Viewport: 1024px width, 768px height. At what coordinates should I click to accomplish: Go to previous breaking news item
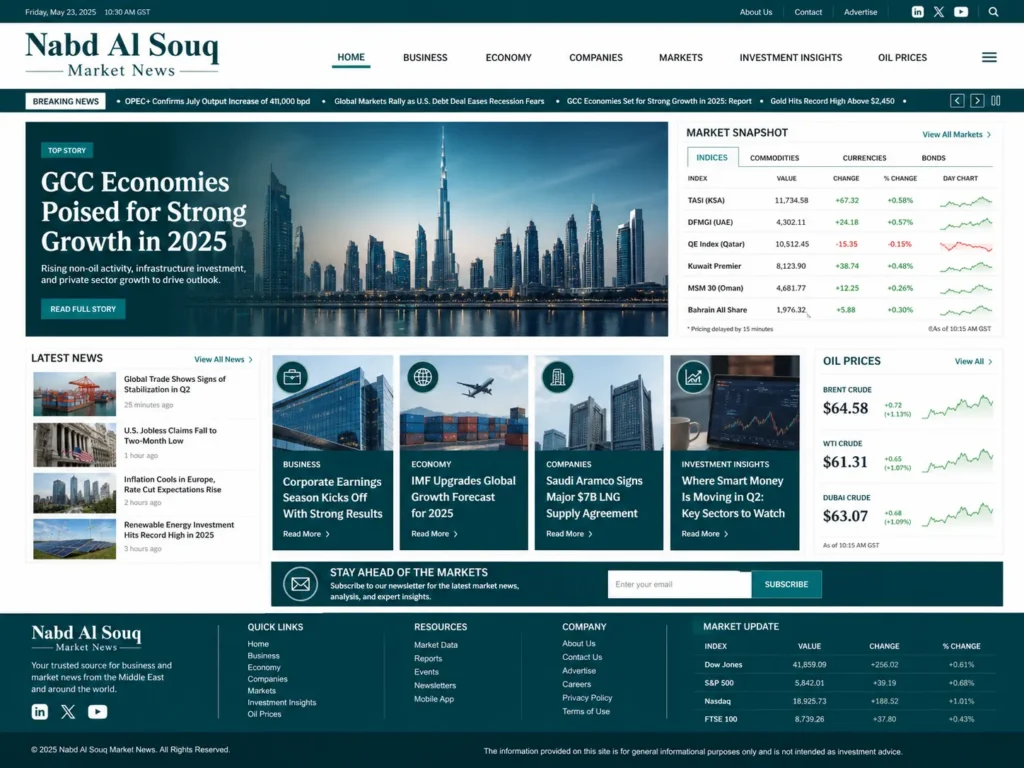[x=957, y=101]
